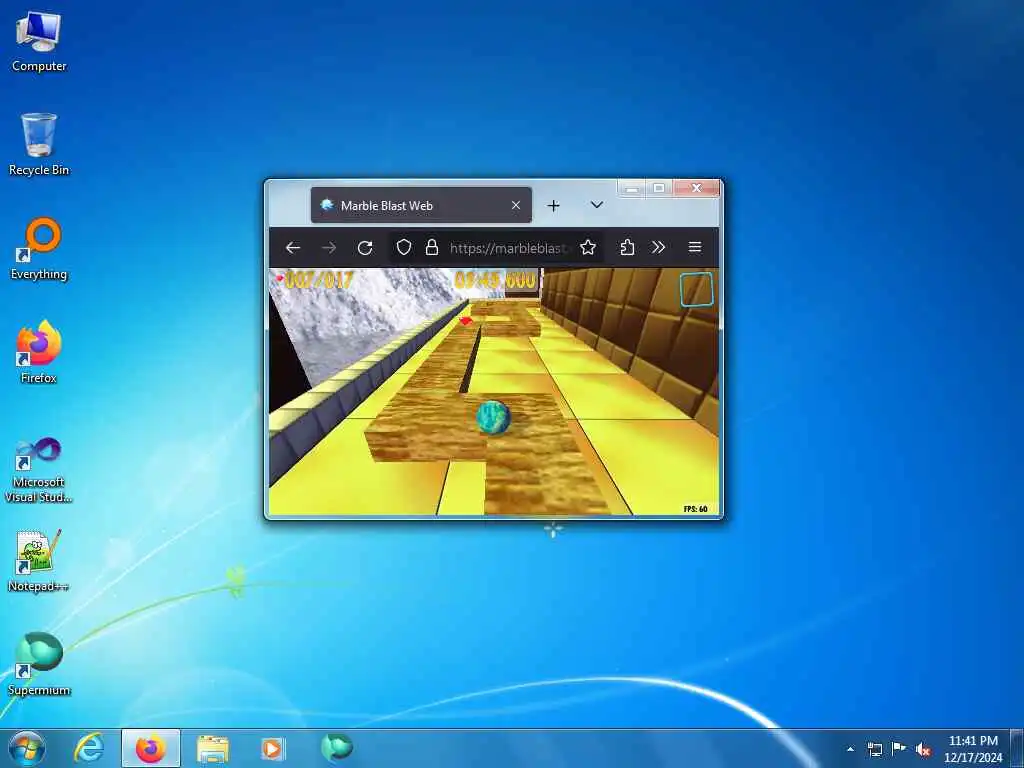
Task: Switch to the Marble Blast Web tab
Action: [421, 205]
